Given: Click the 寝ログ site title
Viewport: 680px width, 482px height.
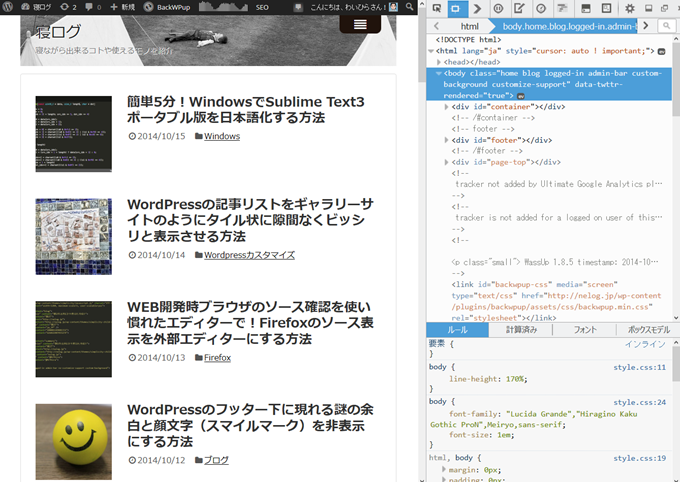Looking at the screenshot, I should tap(58, 32).
